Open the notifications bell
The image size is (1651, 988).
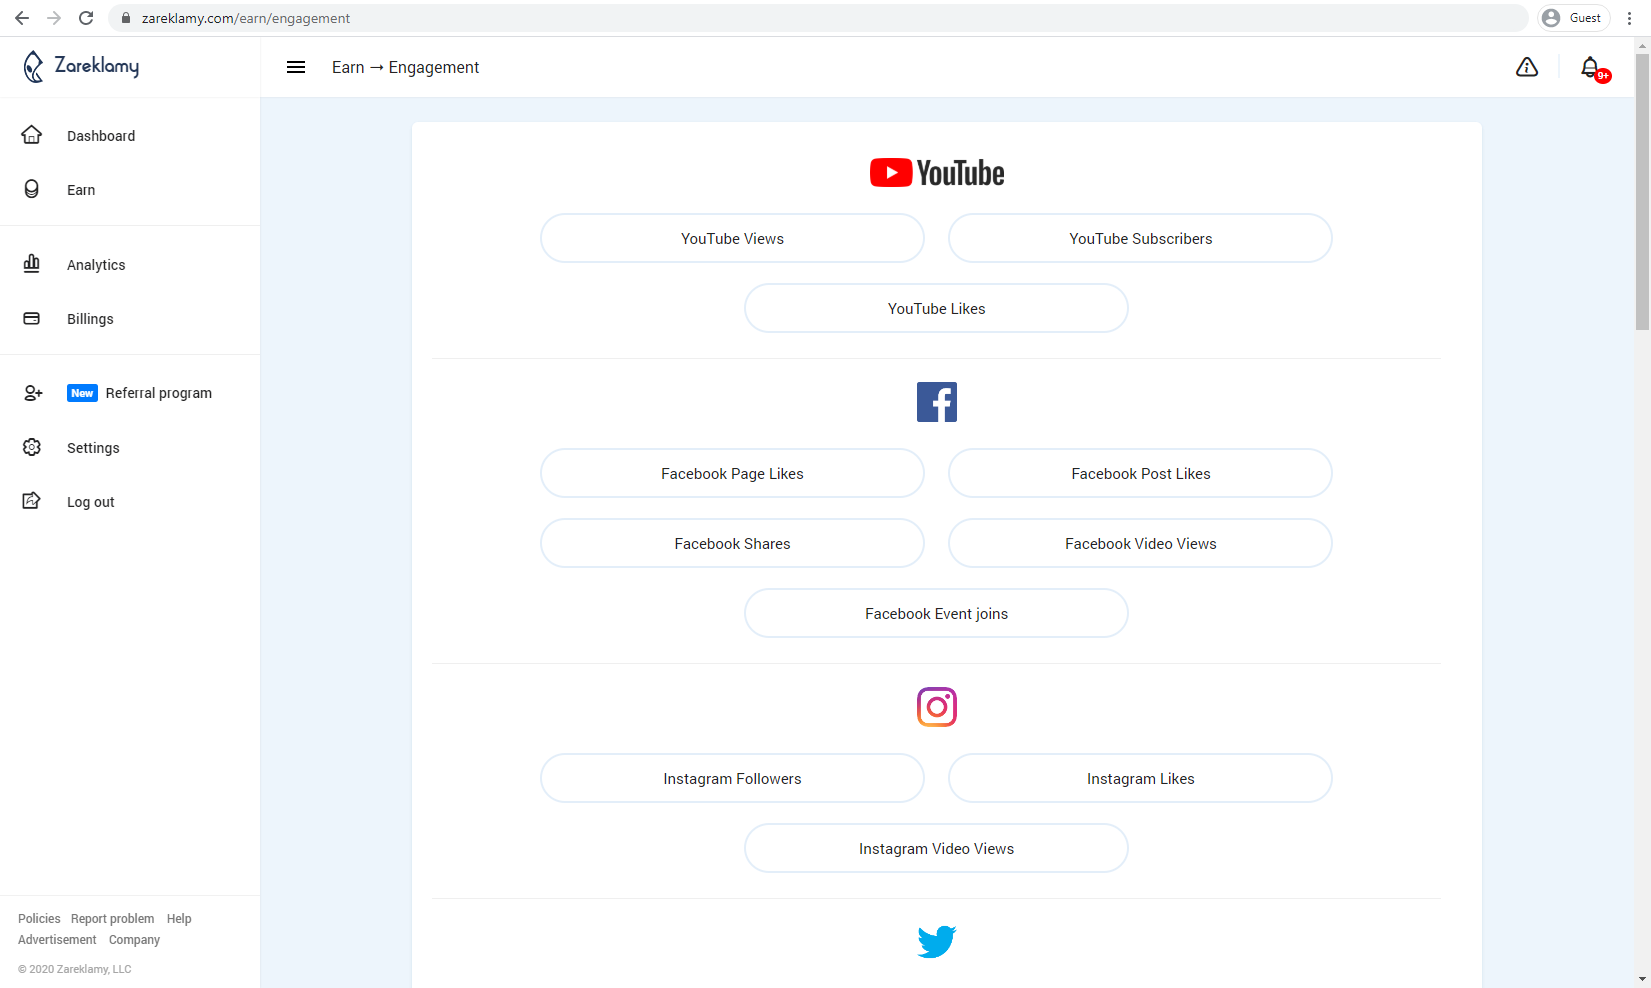(x=1591, y=68)
